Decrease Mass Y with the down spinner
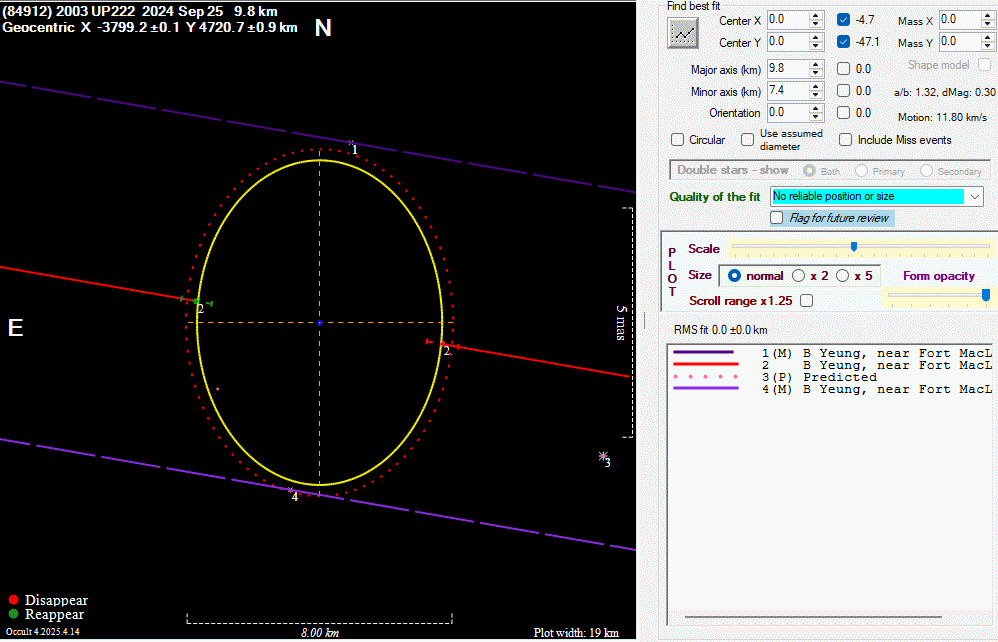This screenshot has width=998, height=642. (x=987, y=46)
